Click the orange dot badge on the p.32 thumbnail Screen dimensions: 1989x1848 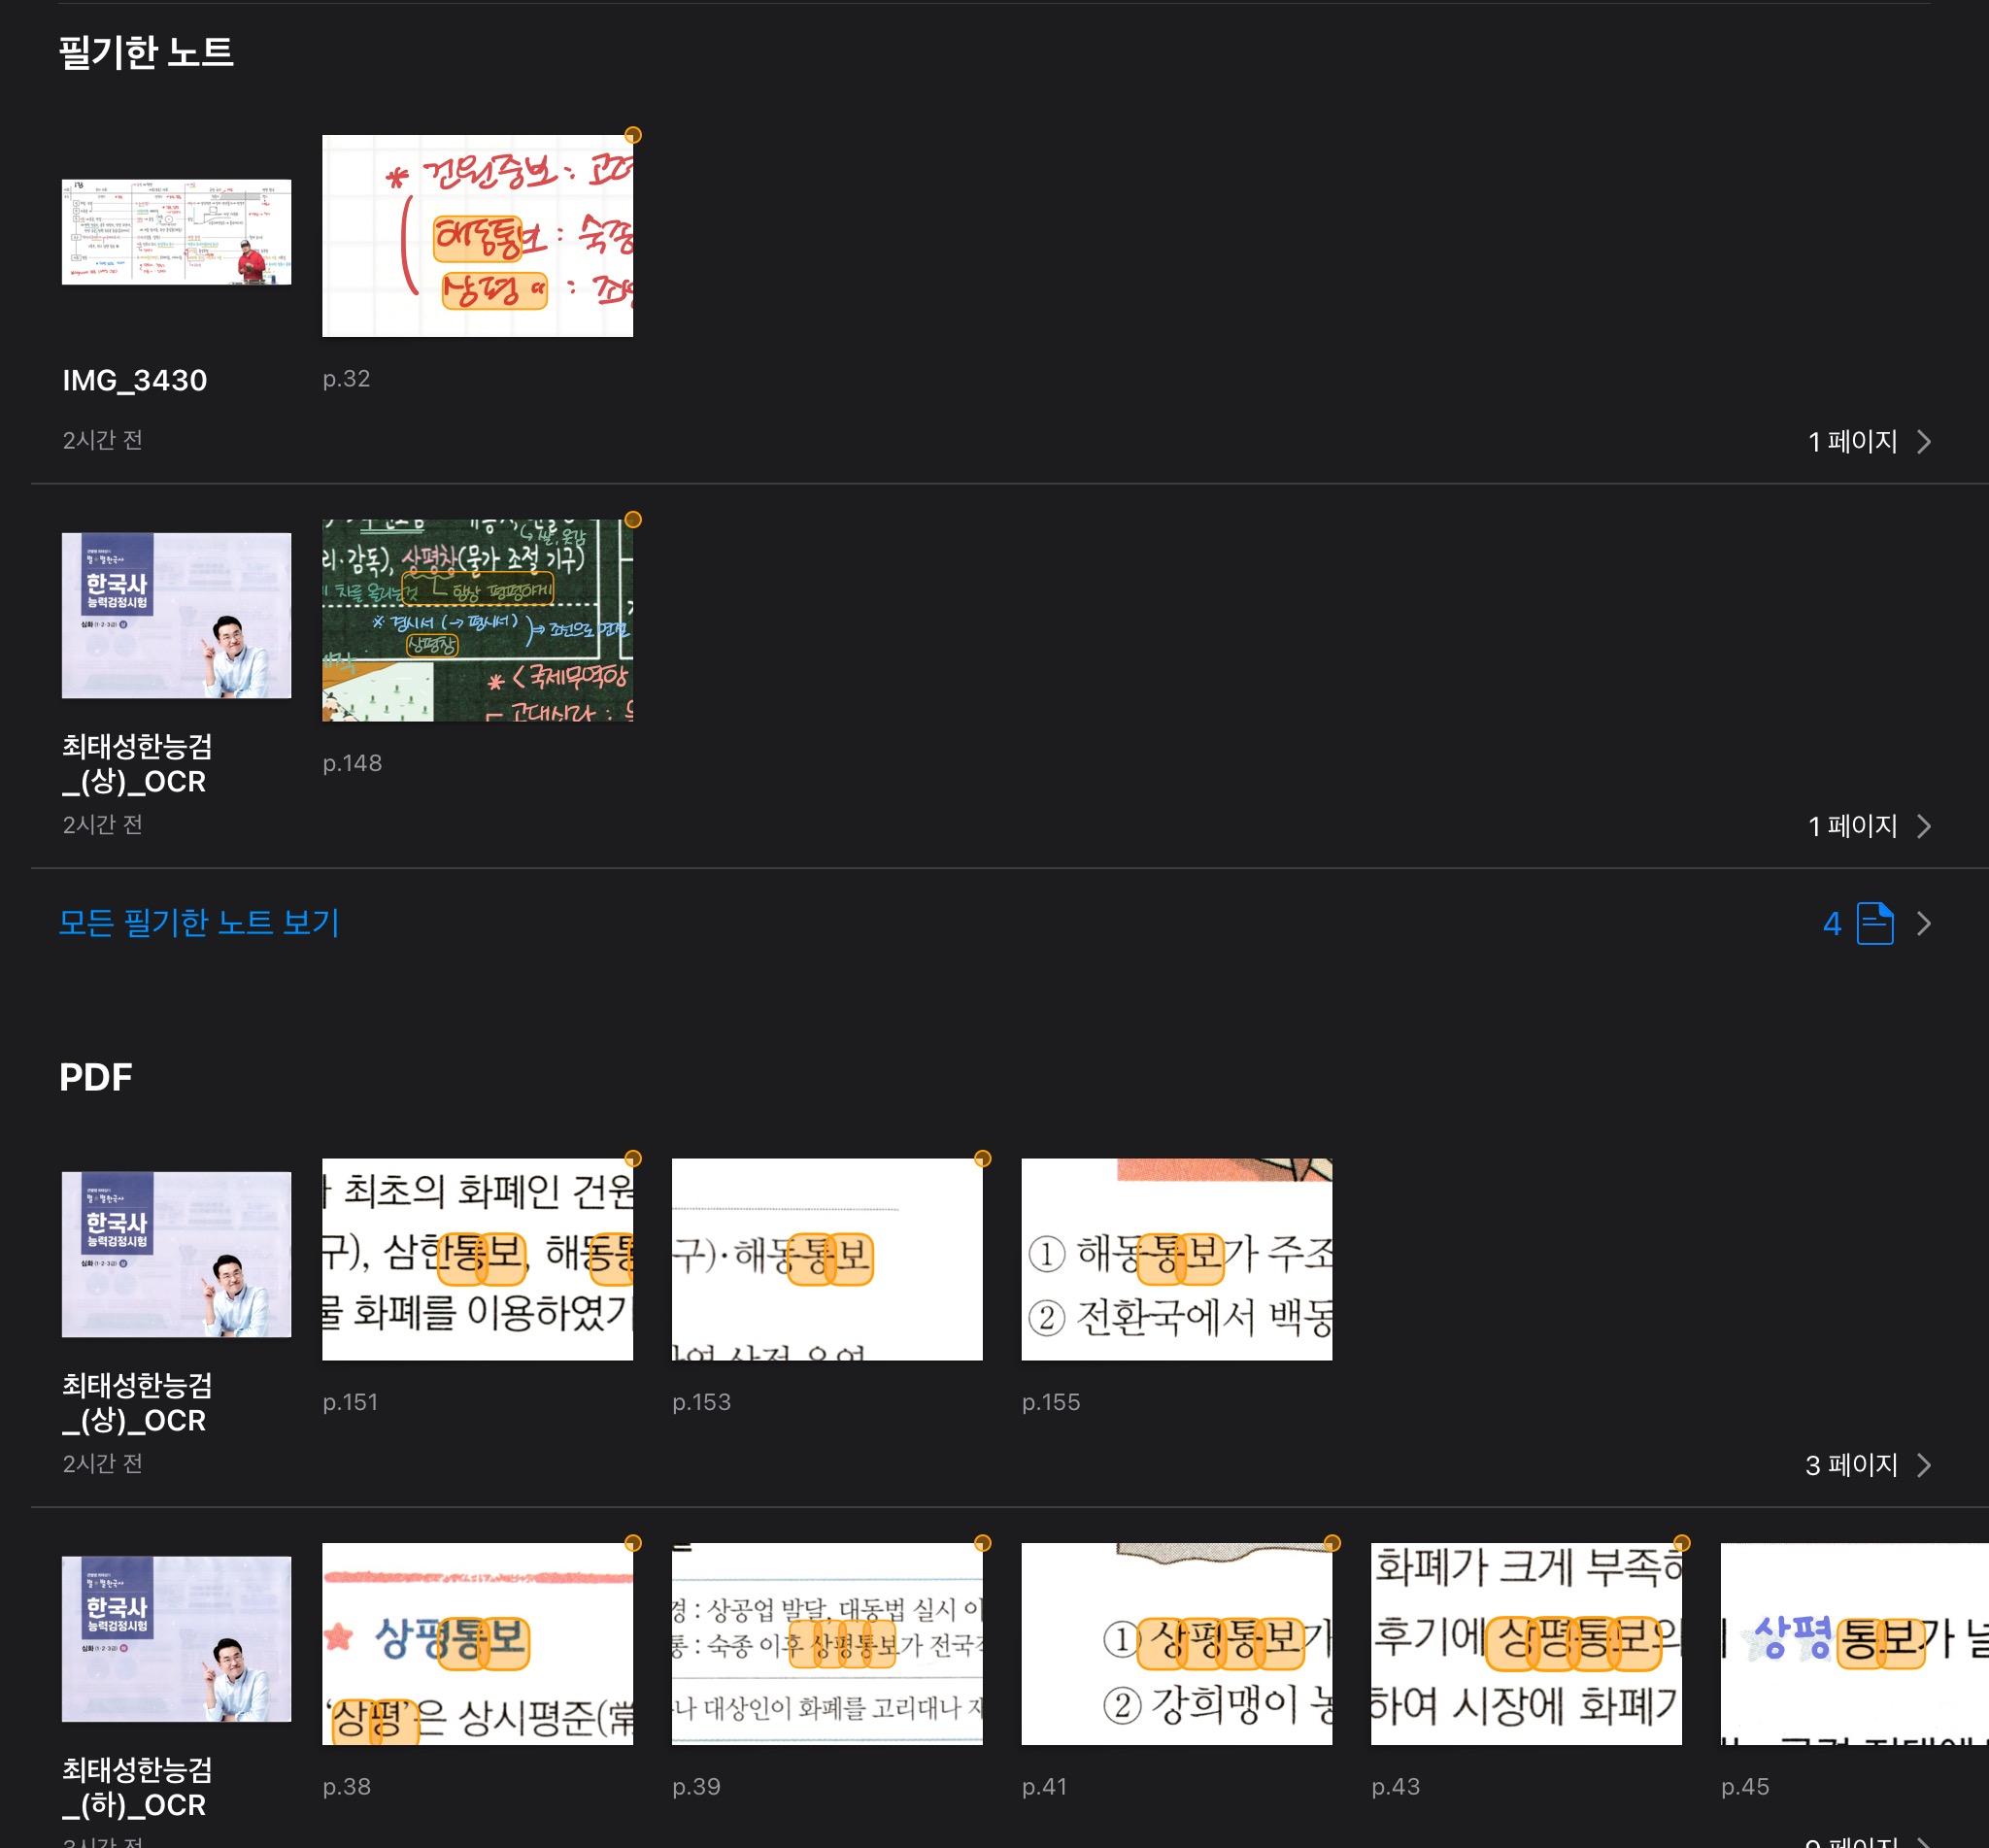(633, 133)
